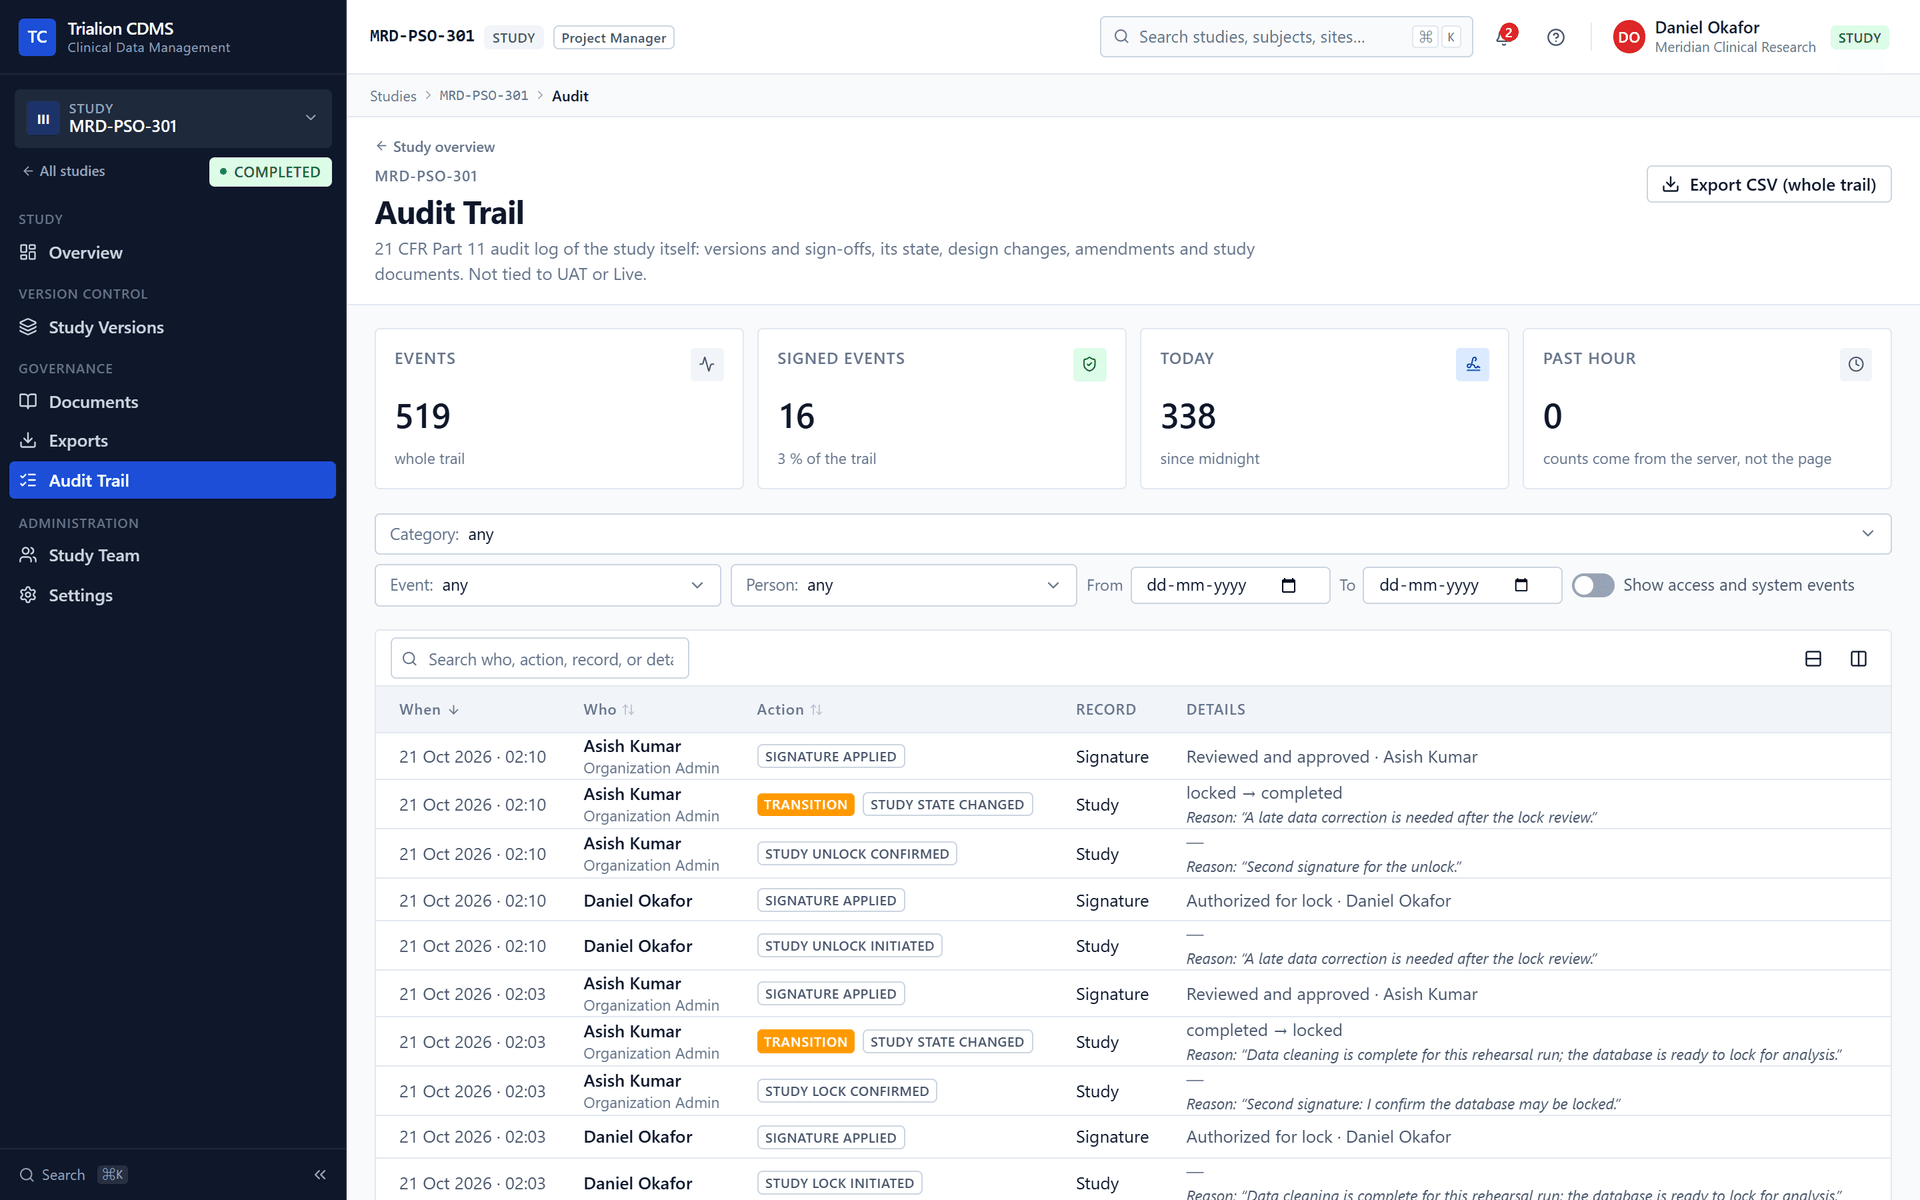Open the From date calendar picker

1289,586
